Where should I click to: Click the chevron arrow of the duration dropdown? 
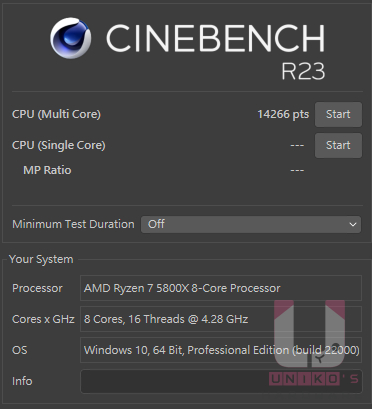[353, 224]
